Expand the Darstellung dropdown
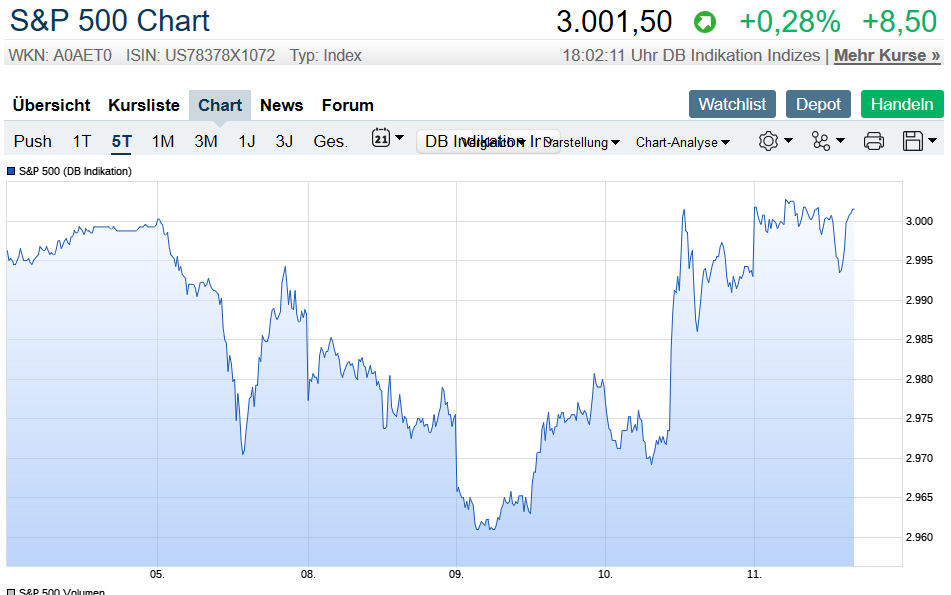The height and width of the screenshot is (595, 951). [581, 143]
